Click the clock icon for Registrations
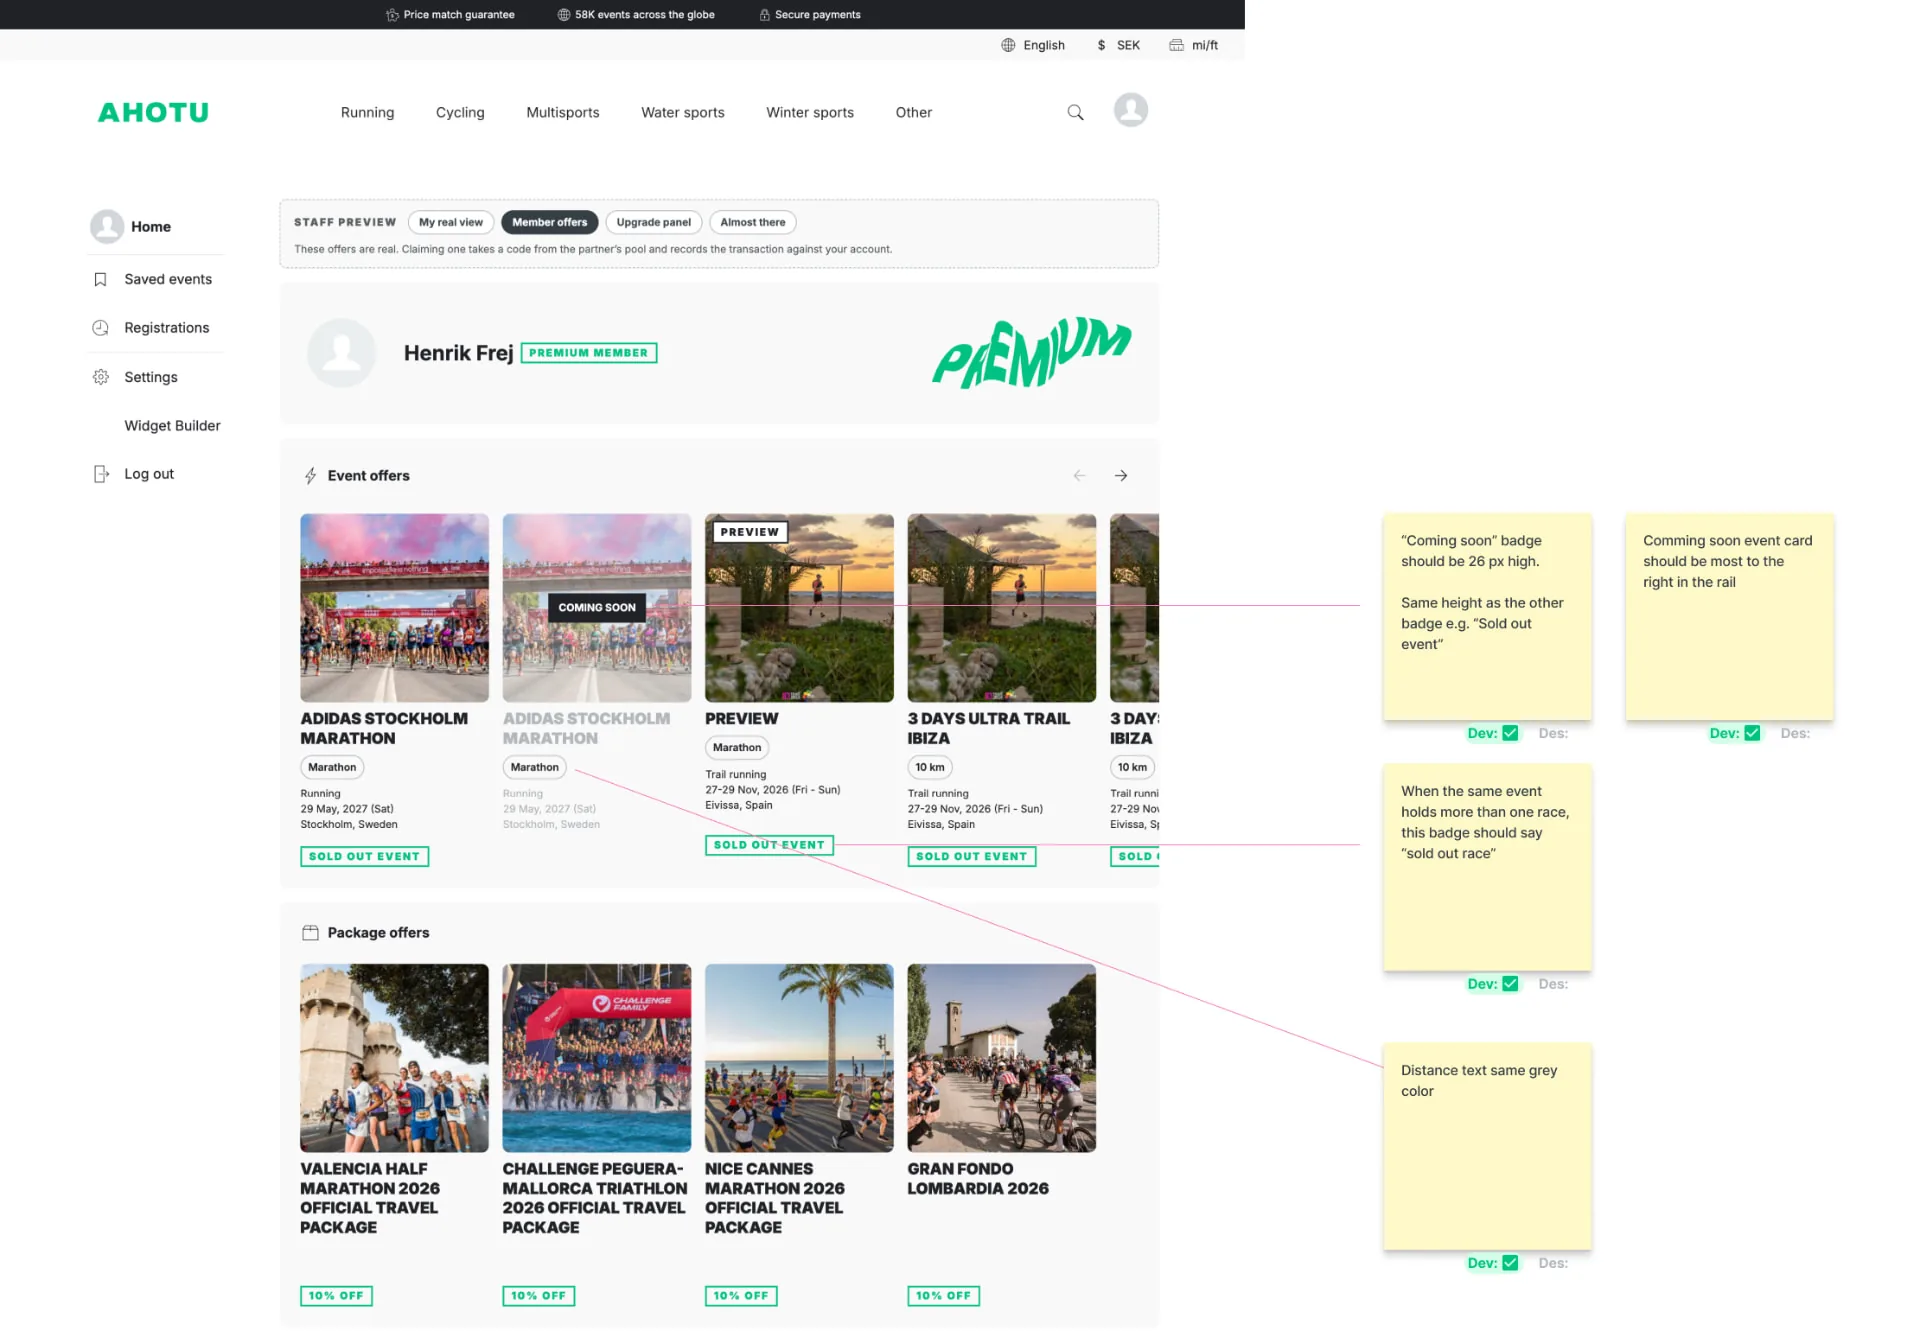 pos(100,328)
